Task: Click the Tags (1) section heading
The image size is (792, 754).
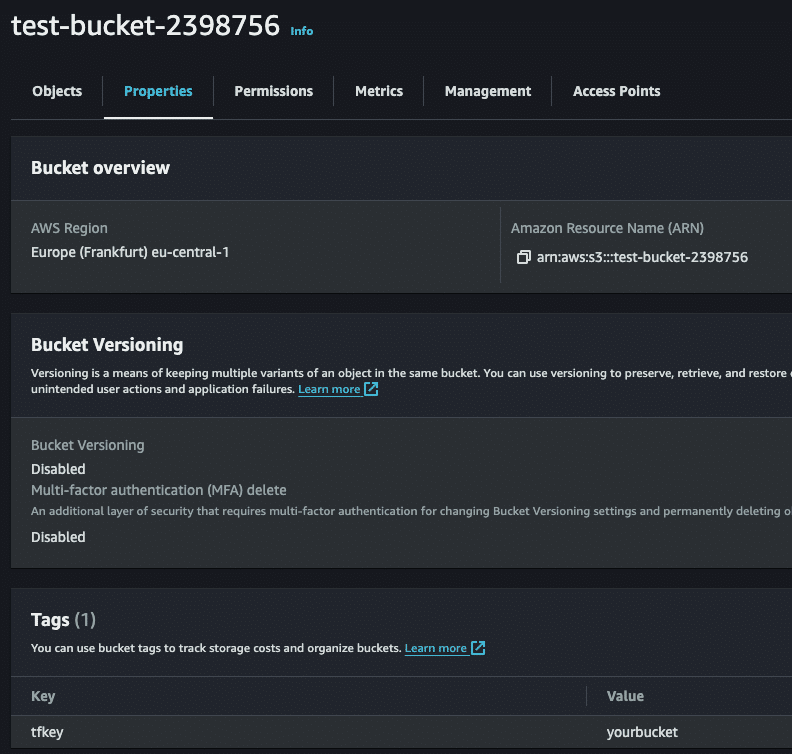Action: 63,620
